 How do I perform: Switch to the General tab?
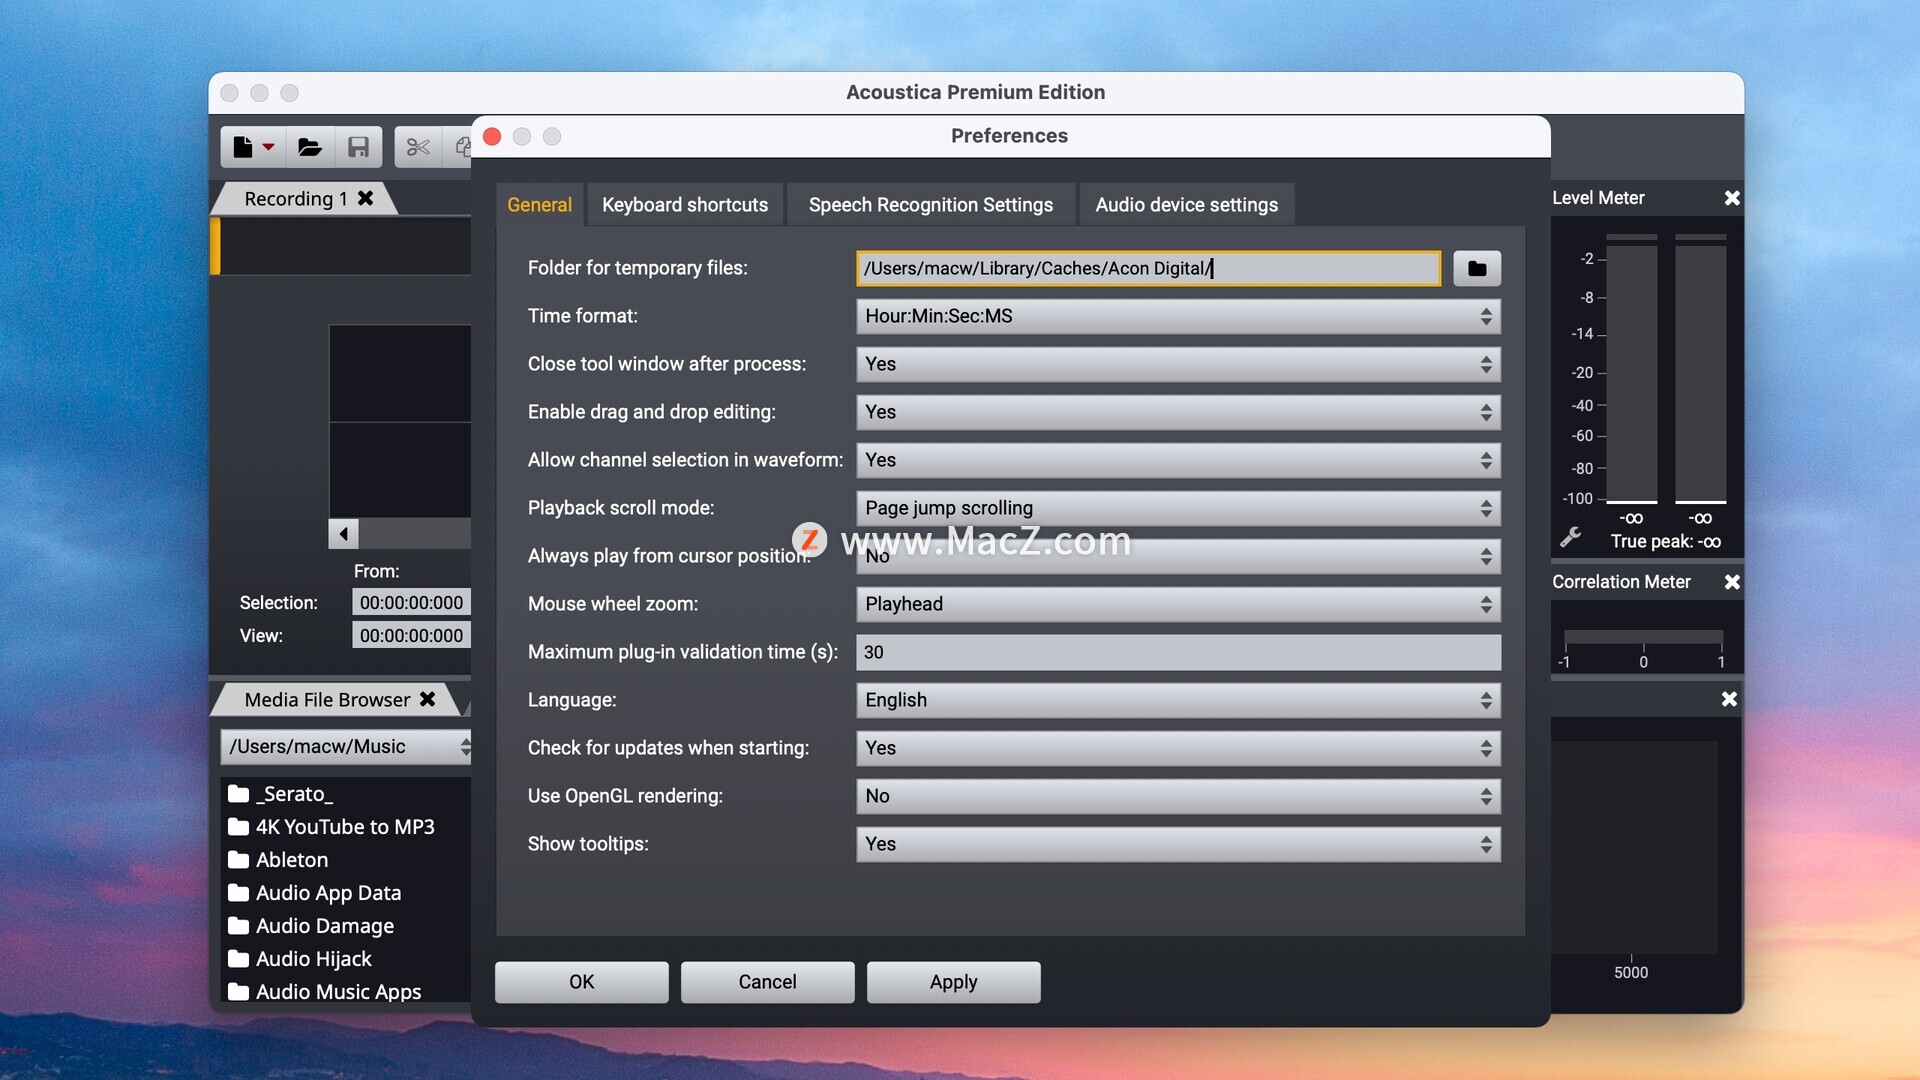pyautogui.click(x=539, y=205)
